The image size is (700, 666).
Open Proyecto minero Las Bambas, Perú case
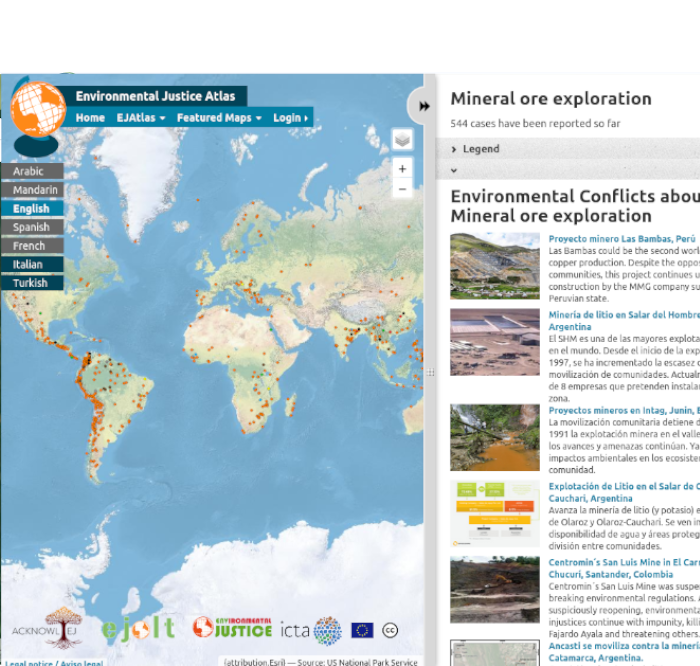click(x=622, y=239)
